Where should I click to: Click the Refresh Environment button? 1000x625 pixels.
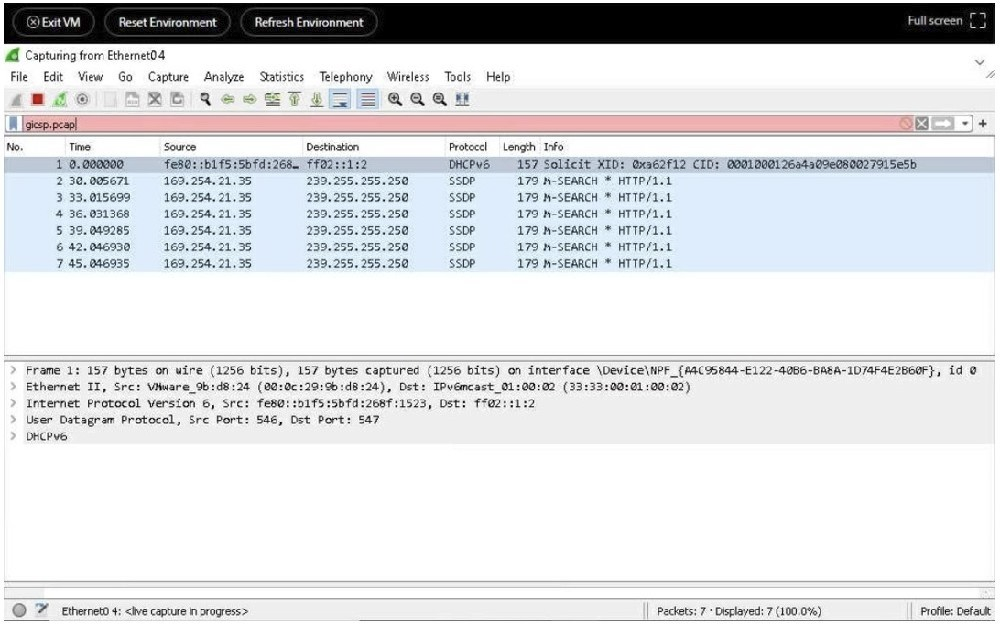(x=309, y=22)
